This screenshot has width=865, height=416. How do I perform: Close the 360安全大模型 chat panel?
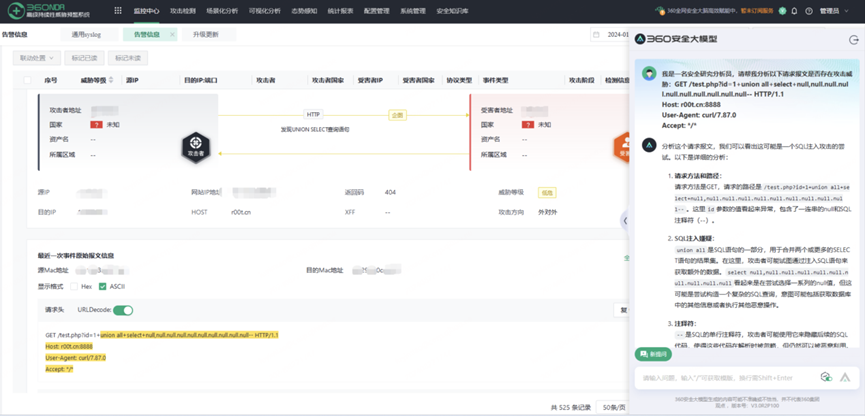pos(853,40)
